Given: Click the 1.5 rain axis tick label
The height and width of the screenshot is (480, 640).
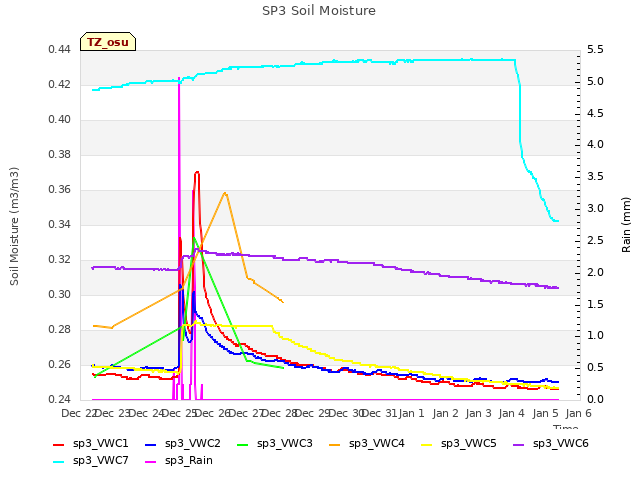Looking at the screenshot, I should point(595,304).
